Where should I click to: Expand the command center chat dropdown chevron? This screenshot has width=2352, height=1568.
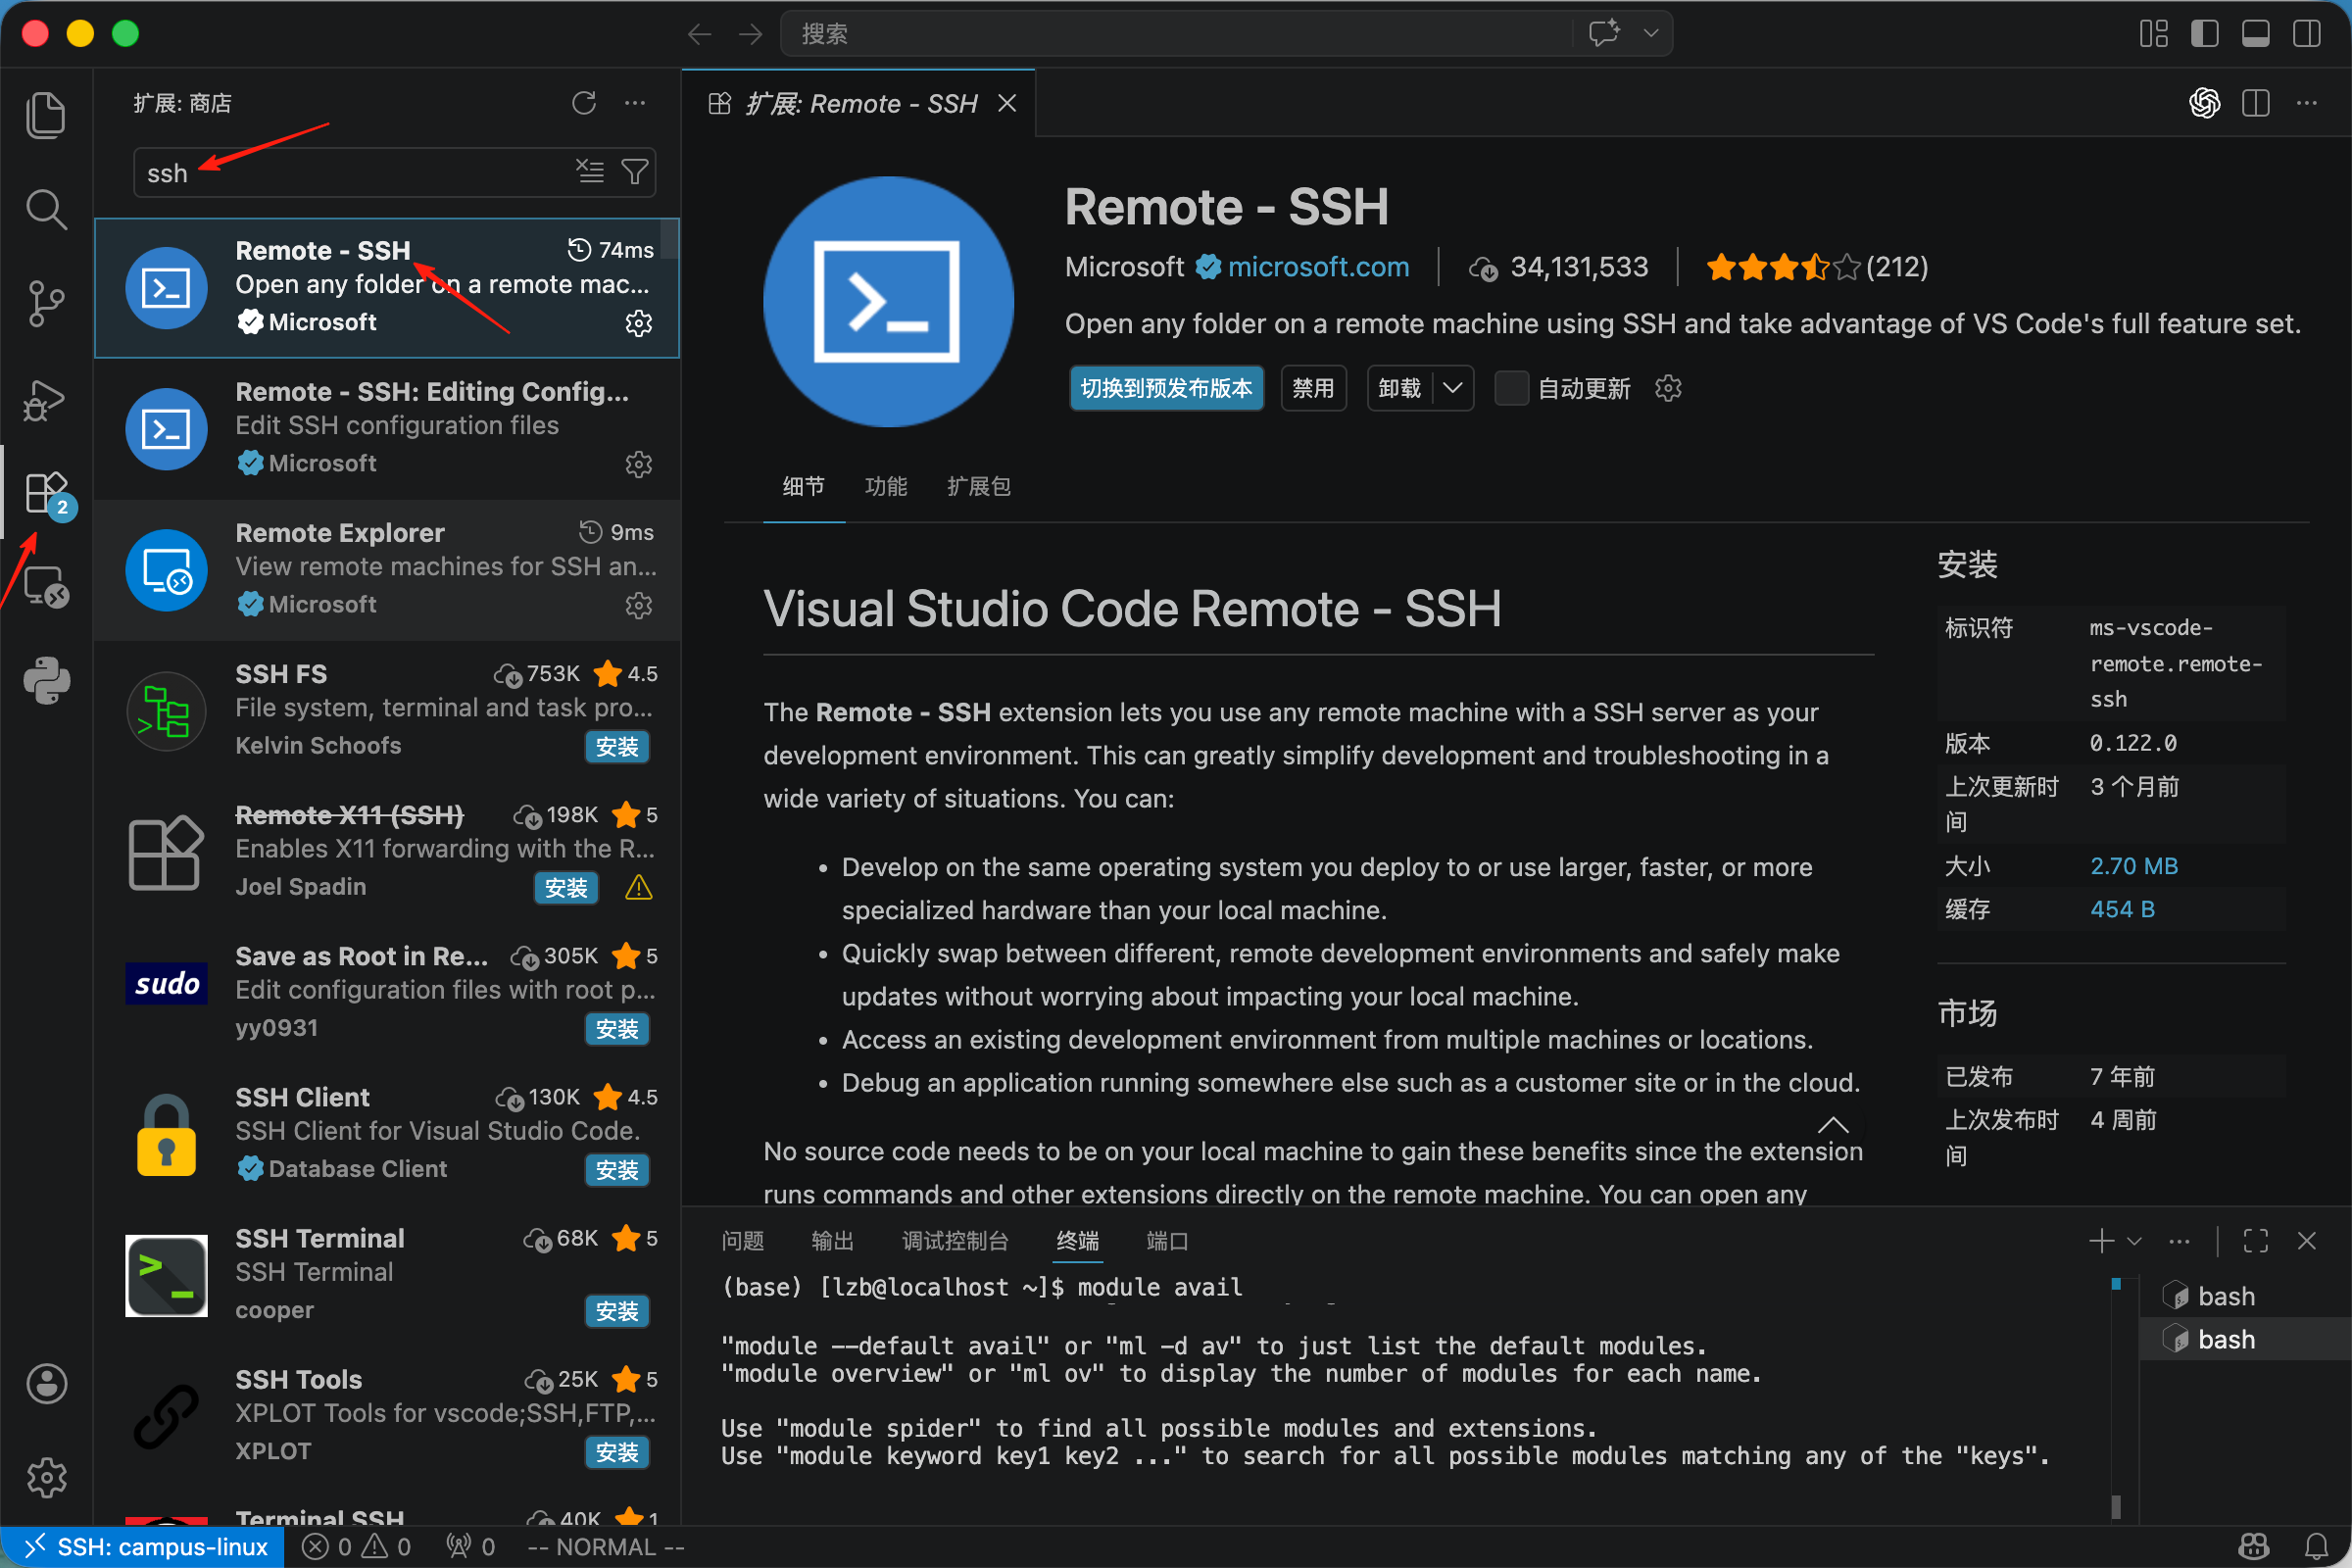point(1651,34)
